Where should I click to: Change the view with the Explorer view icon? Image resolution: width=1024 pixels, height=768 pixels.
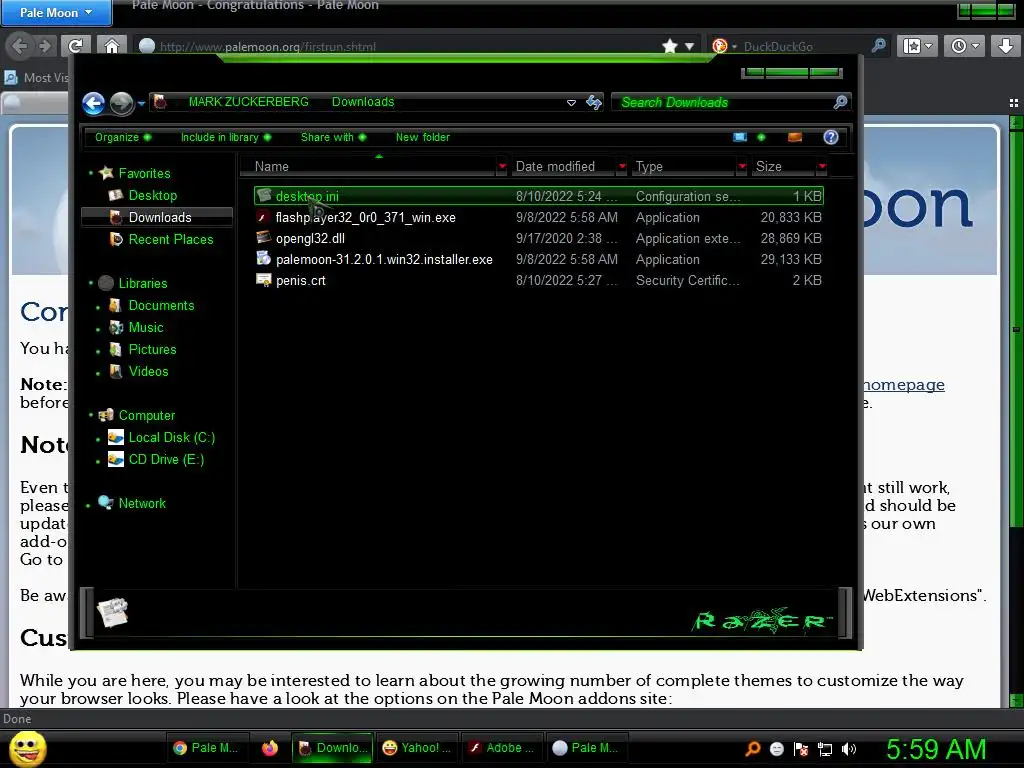pos(740,137)
